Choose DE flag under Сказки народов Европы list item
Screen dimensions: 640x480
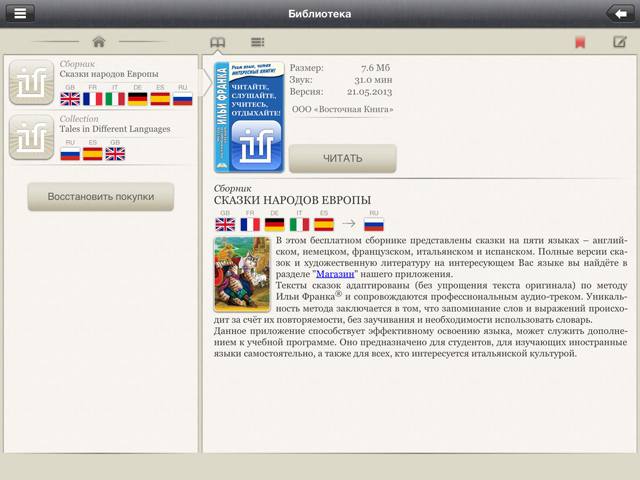[138, 99]
